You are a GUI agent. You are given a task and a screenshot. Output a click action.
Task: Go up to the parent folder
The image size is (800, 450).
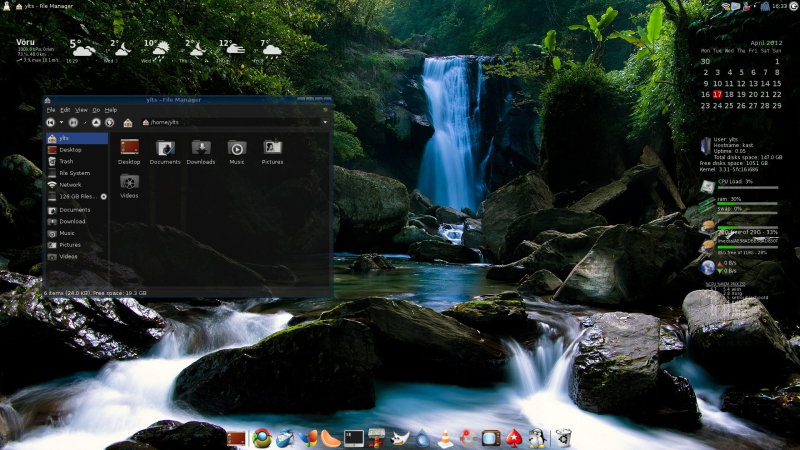coord(96,122)
